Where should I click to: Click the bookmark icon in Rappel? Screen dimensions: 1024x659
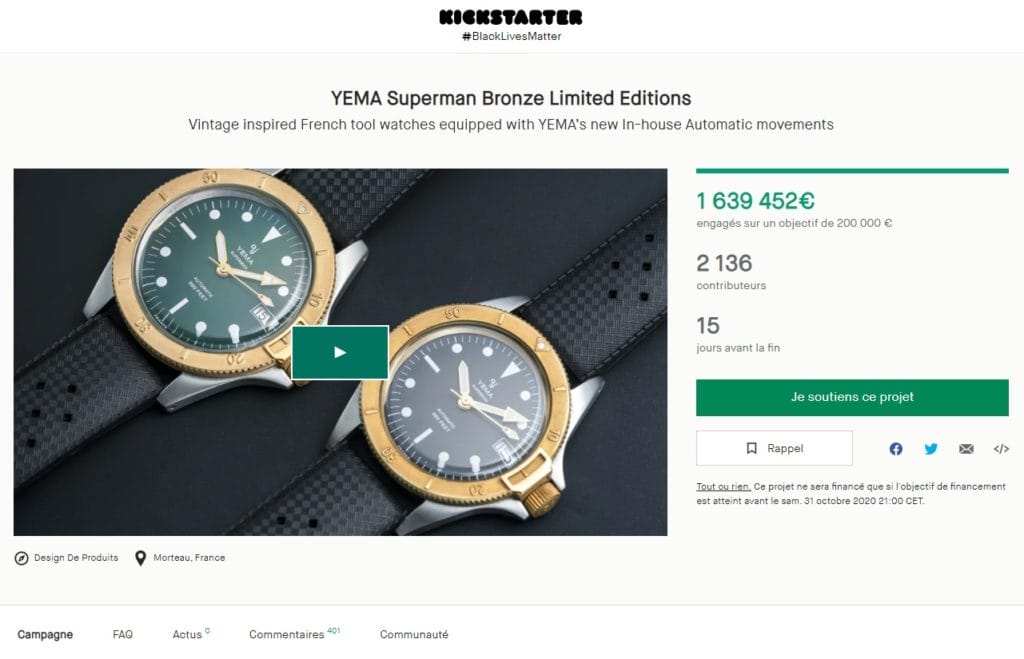[752, 448]
